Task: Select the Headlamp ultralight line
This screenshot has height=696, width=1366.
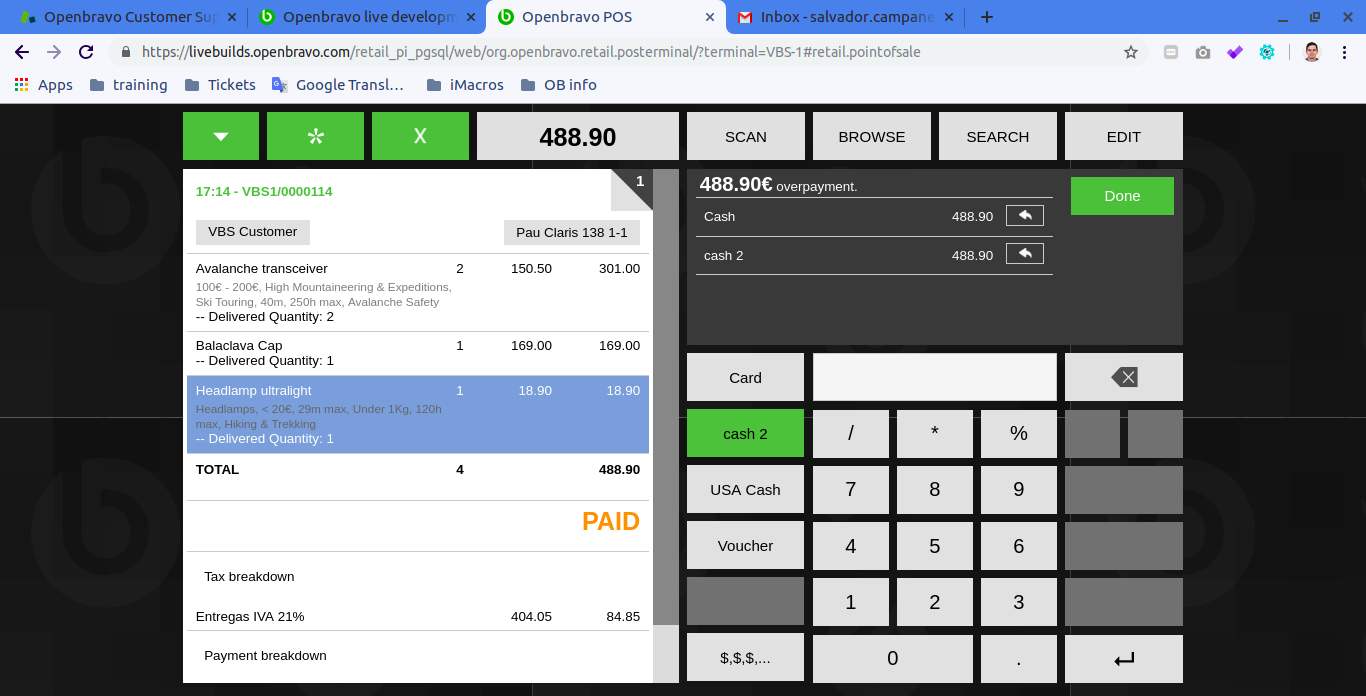Action: click(x=418, y=415)
